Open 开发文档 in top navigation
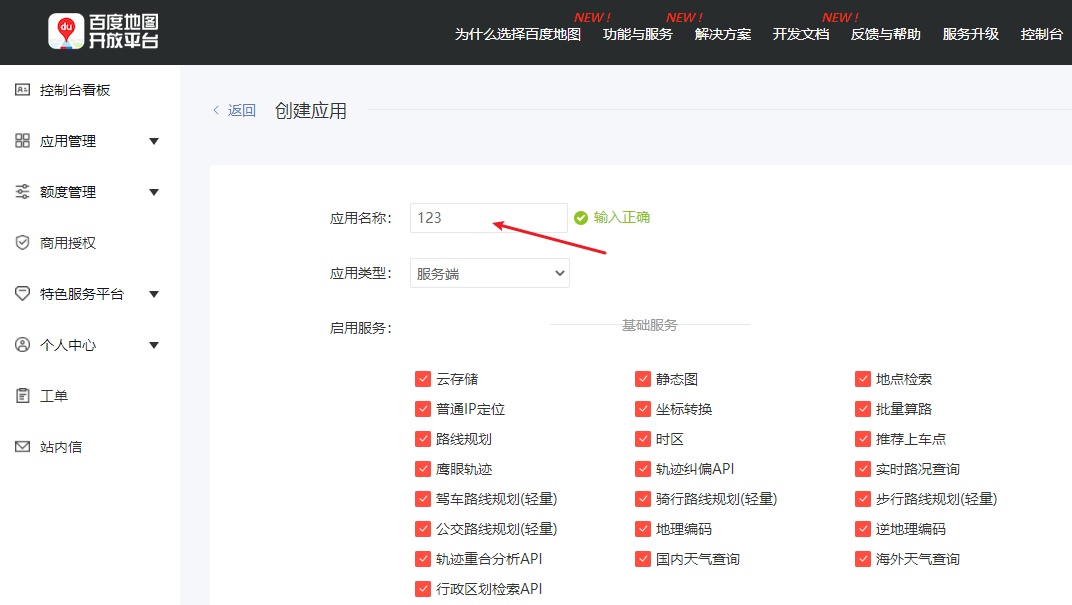Screen dimensions: 1072x605 click(x=801, y=34)
